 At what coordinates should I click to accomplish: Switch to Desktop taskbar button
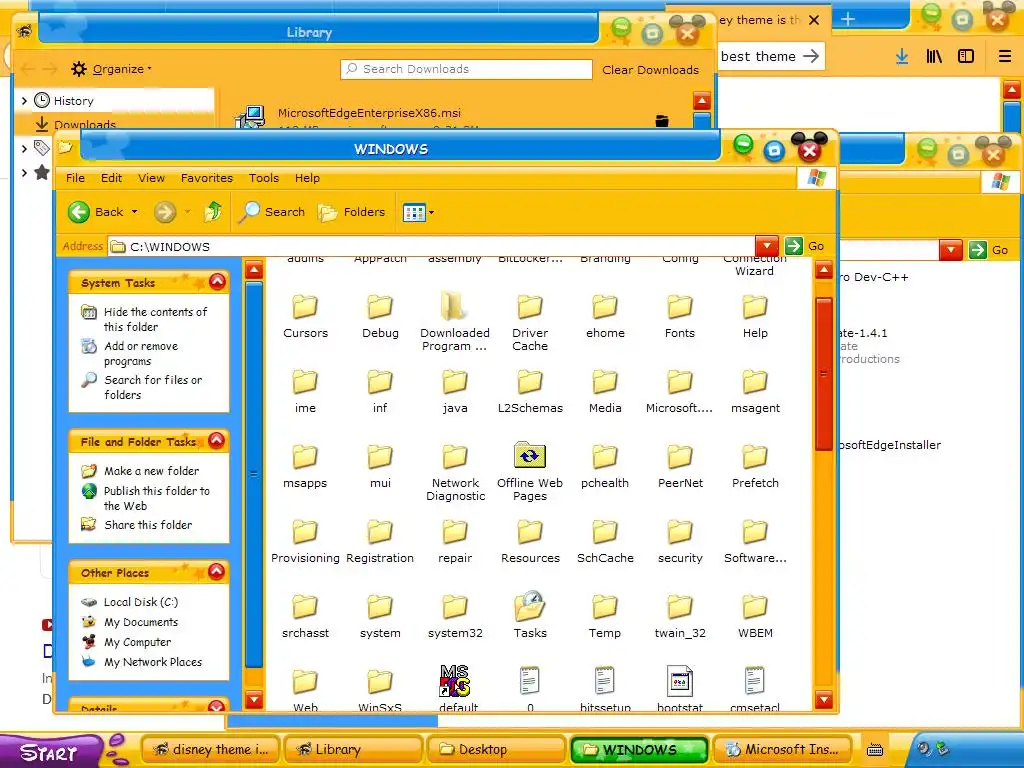point(496,750)
